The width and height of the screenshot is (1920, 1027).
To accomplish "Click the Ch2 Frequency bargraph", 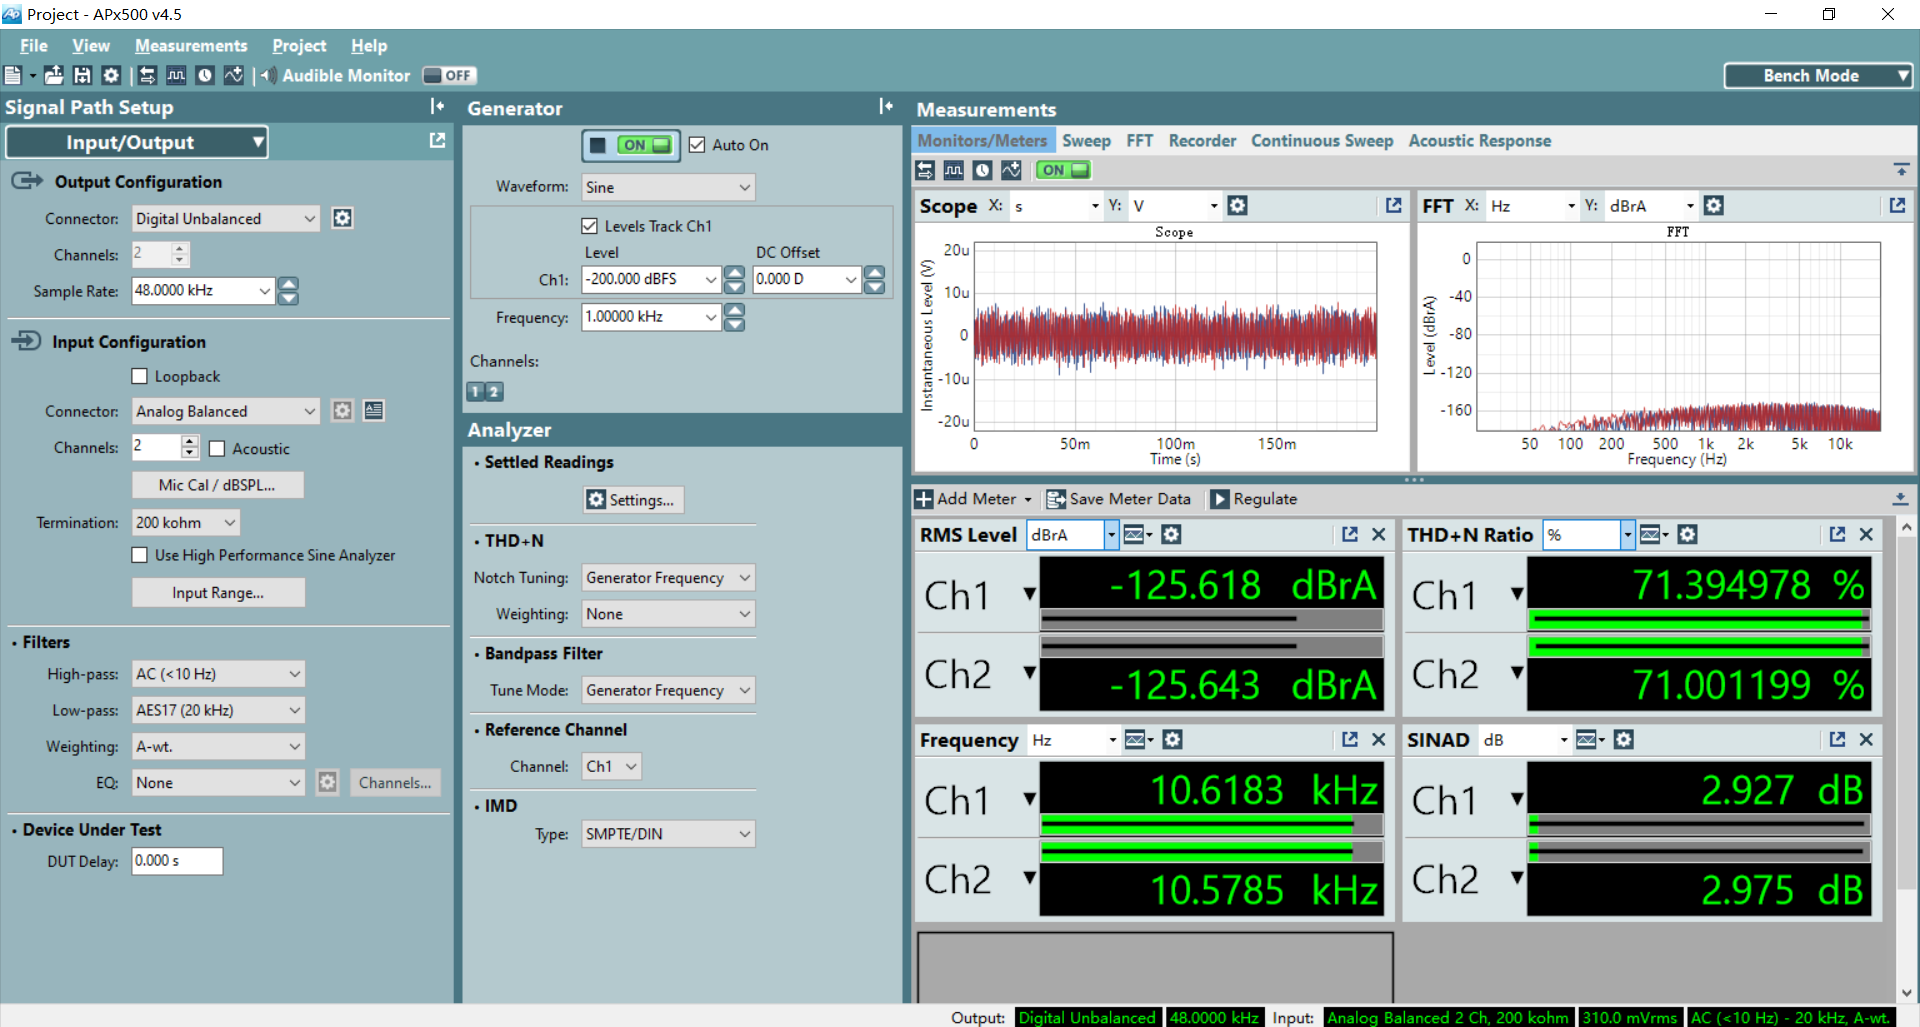I will click(x=1211, y=852).
